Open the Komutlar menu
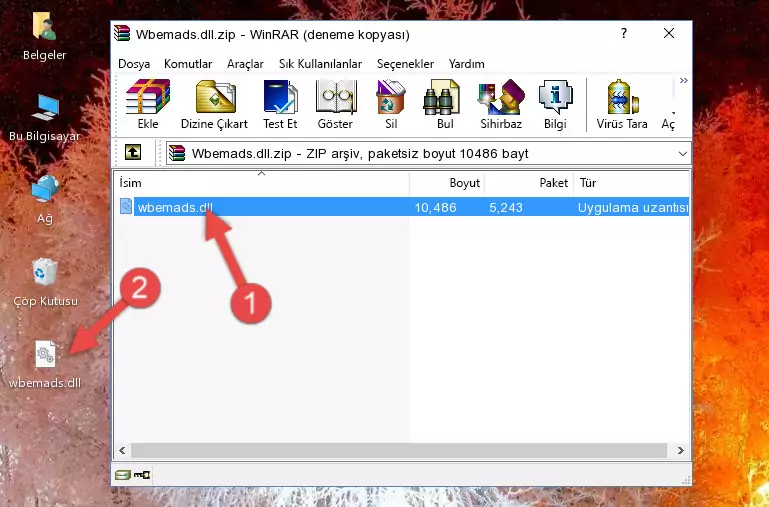Image resolution: width=769 pixels, height=507 pixels. point(188,64)
